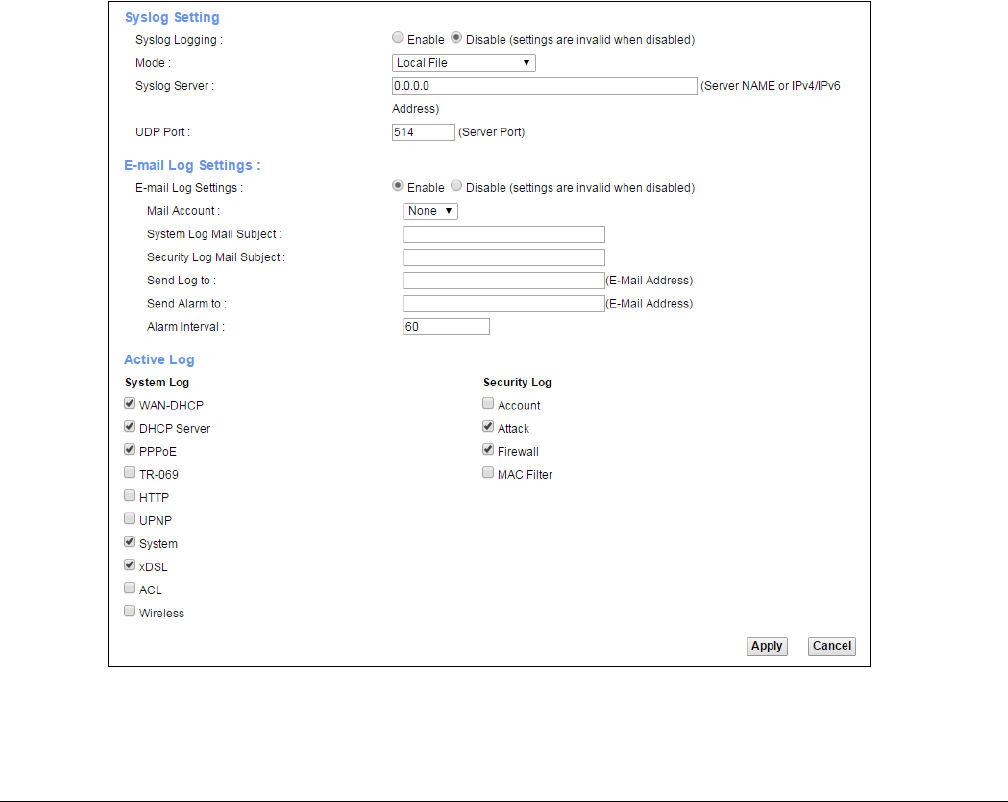Viewport: 1008px width, 802px height.
Task: Click the Alarm Interval field
Action: (x=446, y=327)
